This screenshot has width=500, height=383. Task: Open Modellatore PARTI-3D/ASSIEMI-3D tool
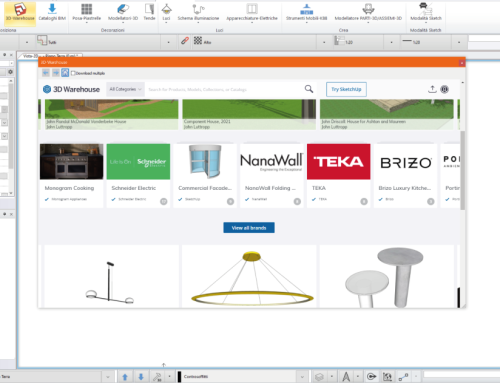pos(368,12)
